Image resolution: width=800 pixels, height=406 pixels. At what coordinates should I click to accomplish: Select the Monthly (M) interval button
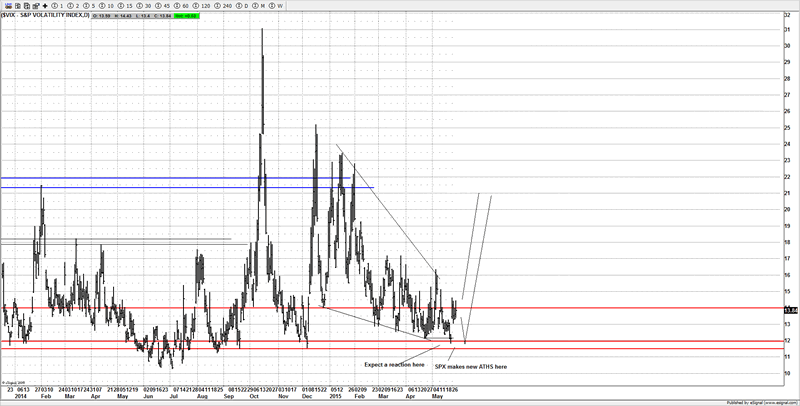point(260,6)
